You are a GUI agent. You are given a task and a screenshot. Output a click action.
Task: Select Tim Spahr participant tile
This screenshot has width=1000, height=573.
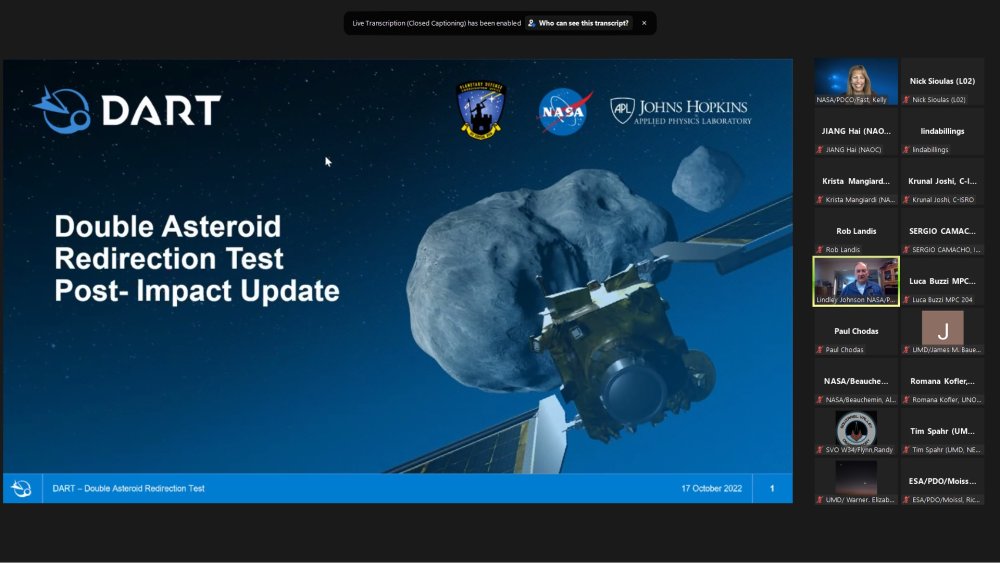[x=942, y=431]
